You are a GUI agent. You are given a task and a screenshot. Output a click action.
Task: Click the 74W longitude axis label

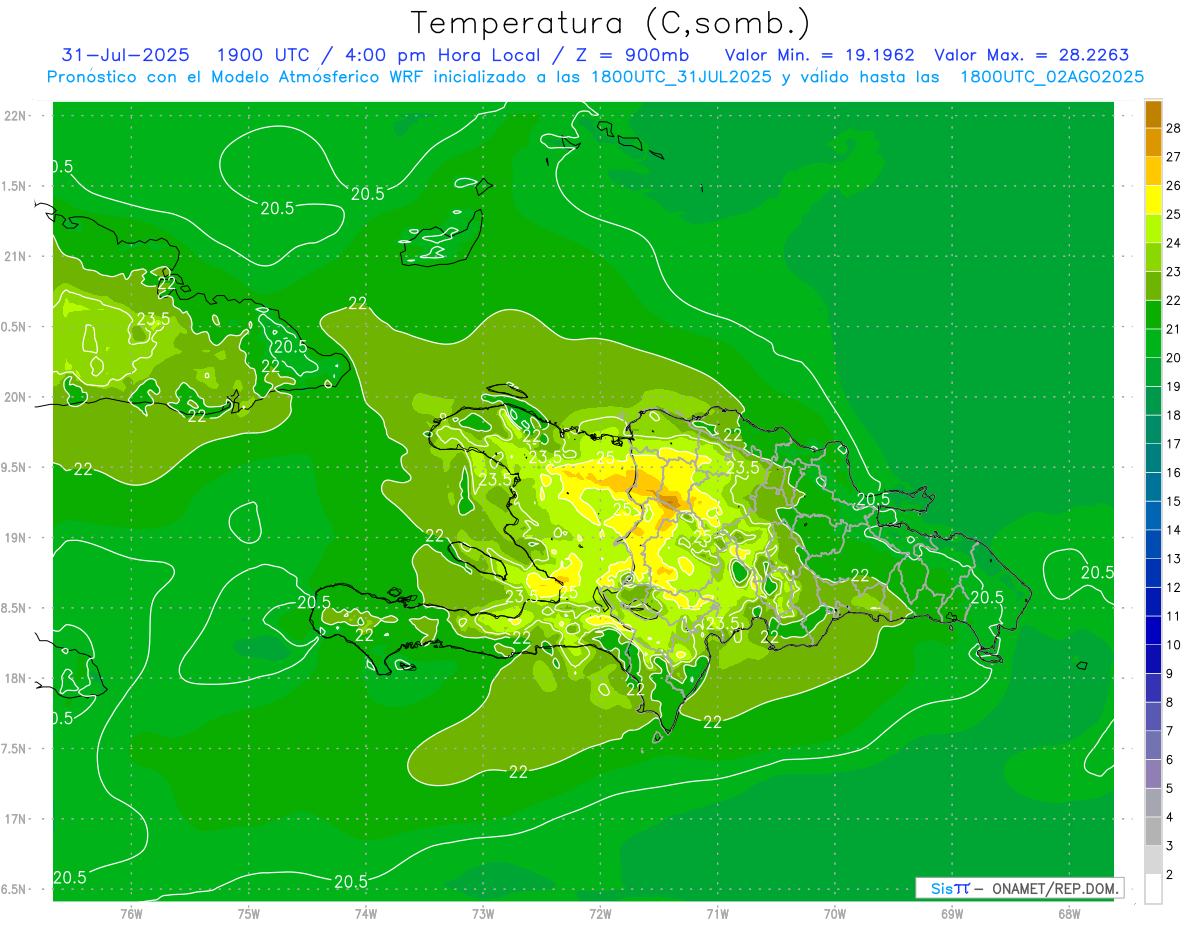[365, 914]
